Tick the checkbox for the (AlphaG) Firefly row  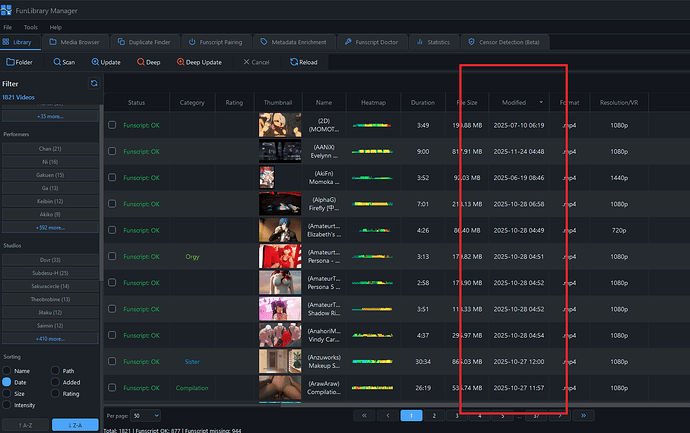(x=112, y=204)
